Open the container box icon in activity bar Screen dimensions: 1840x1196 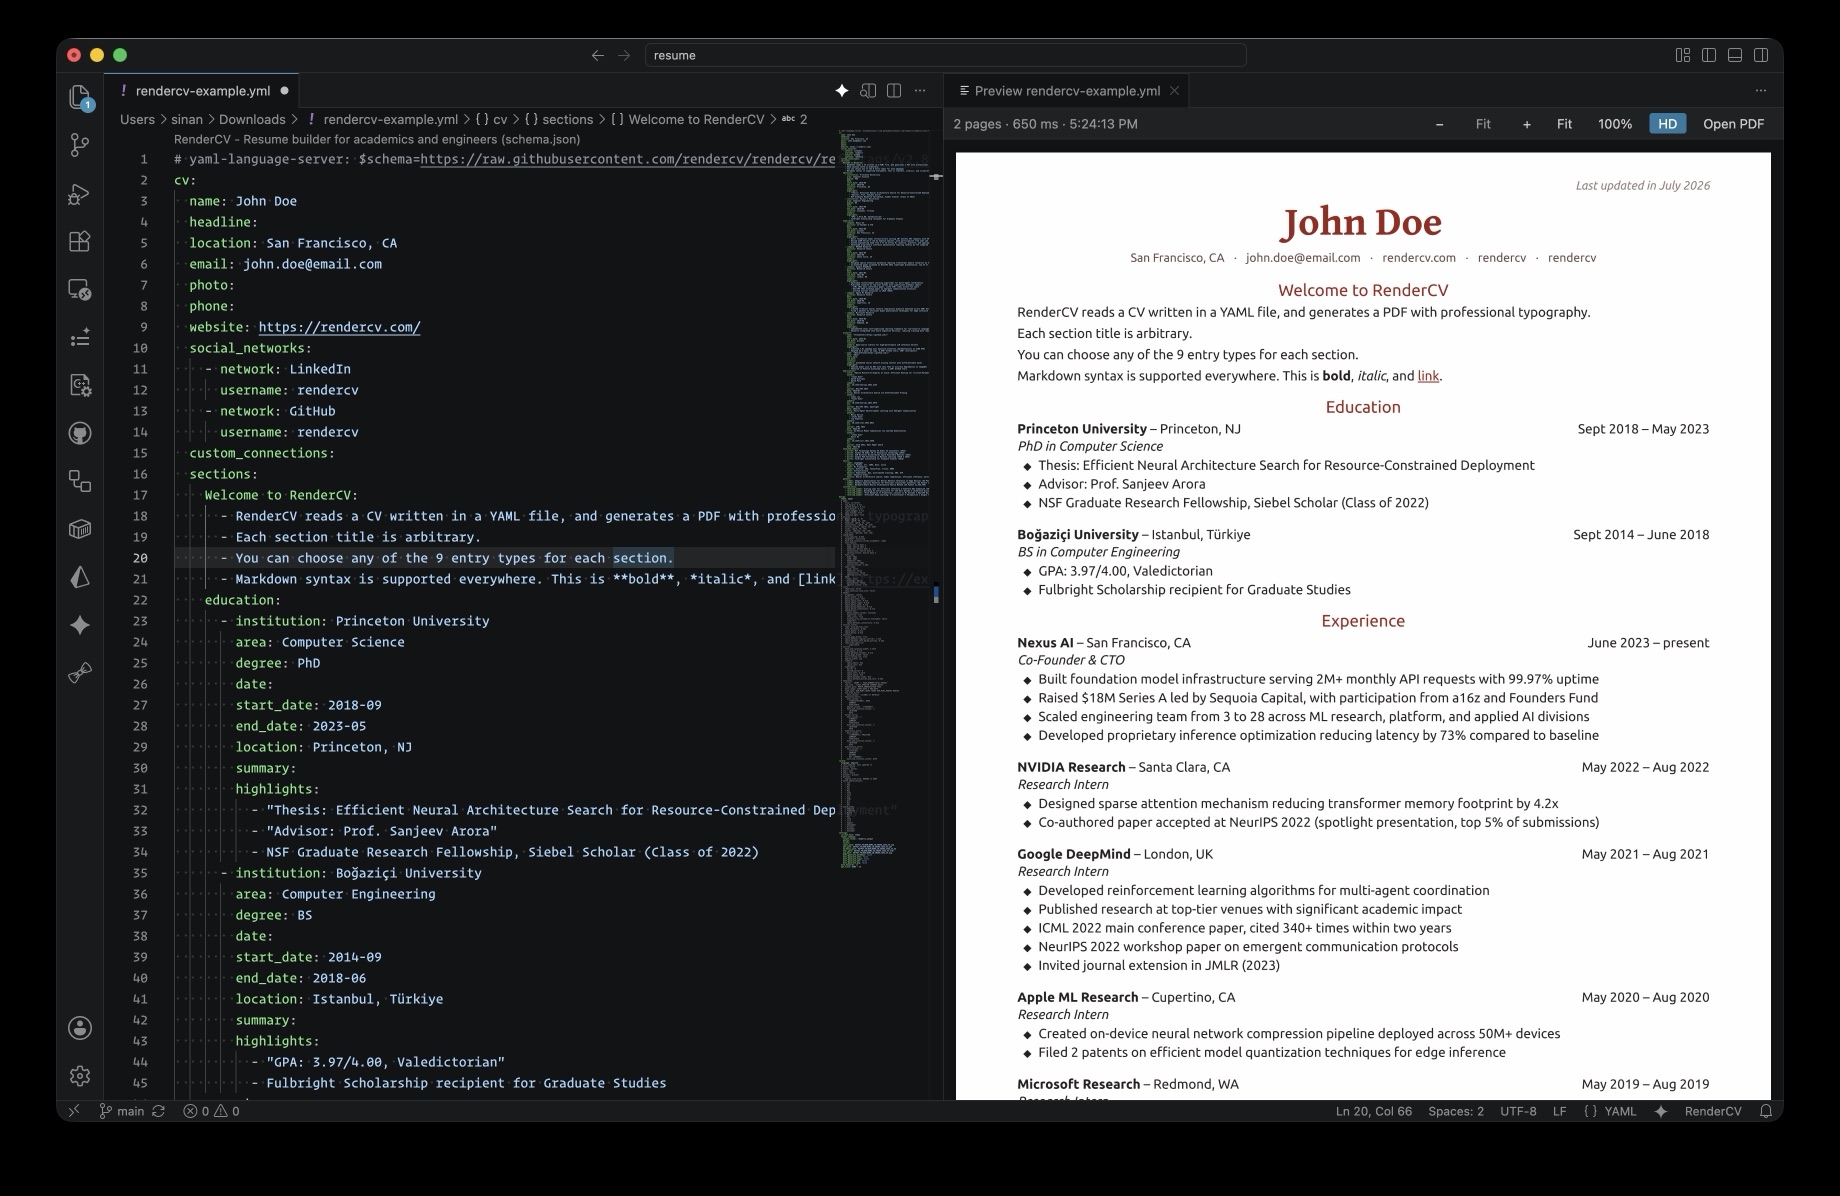click(80, 529)
